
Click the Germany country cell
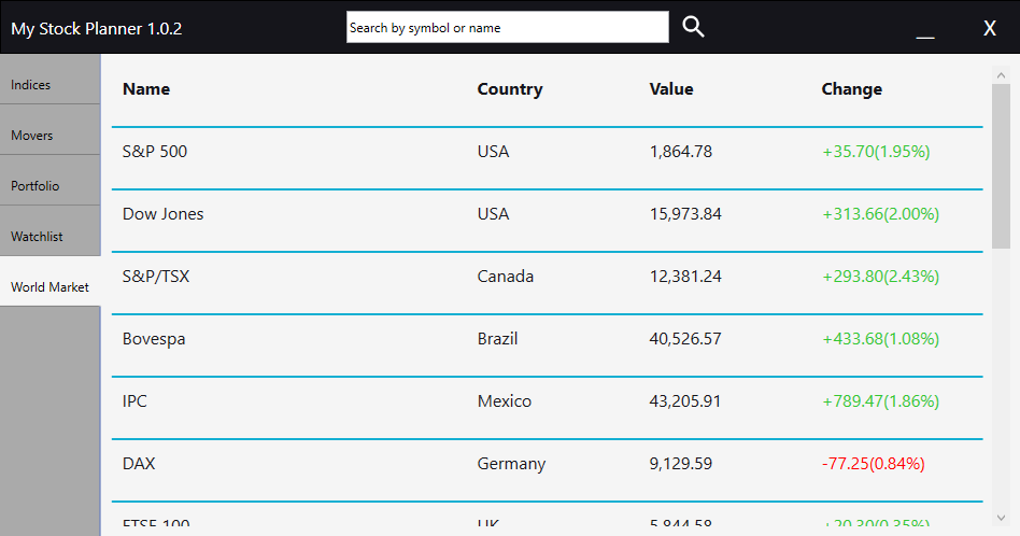[x=511, y=464]
